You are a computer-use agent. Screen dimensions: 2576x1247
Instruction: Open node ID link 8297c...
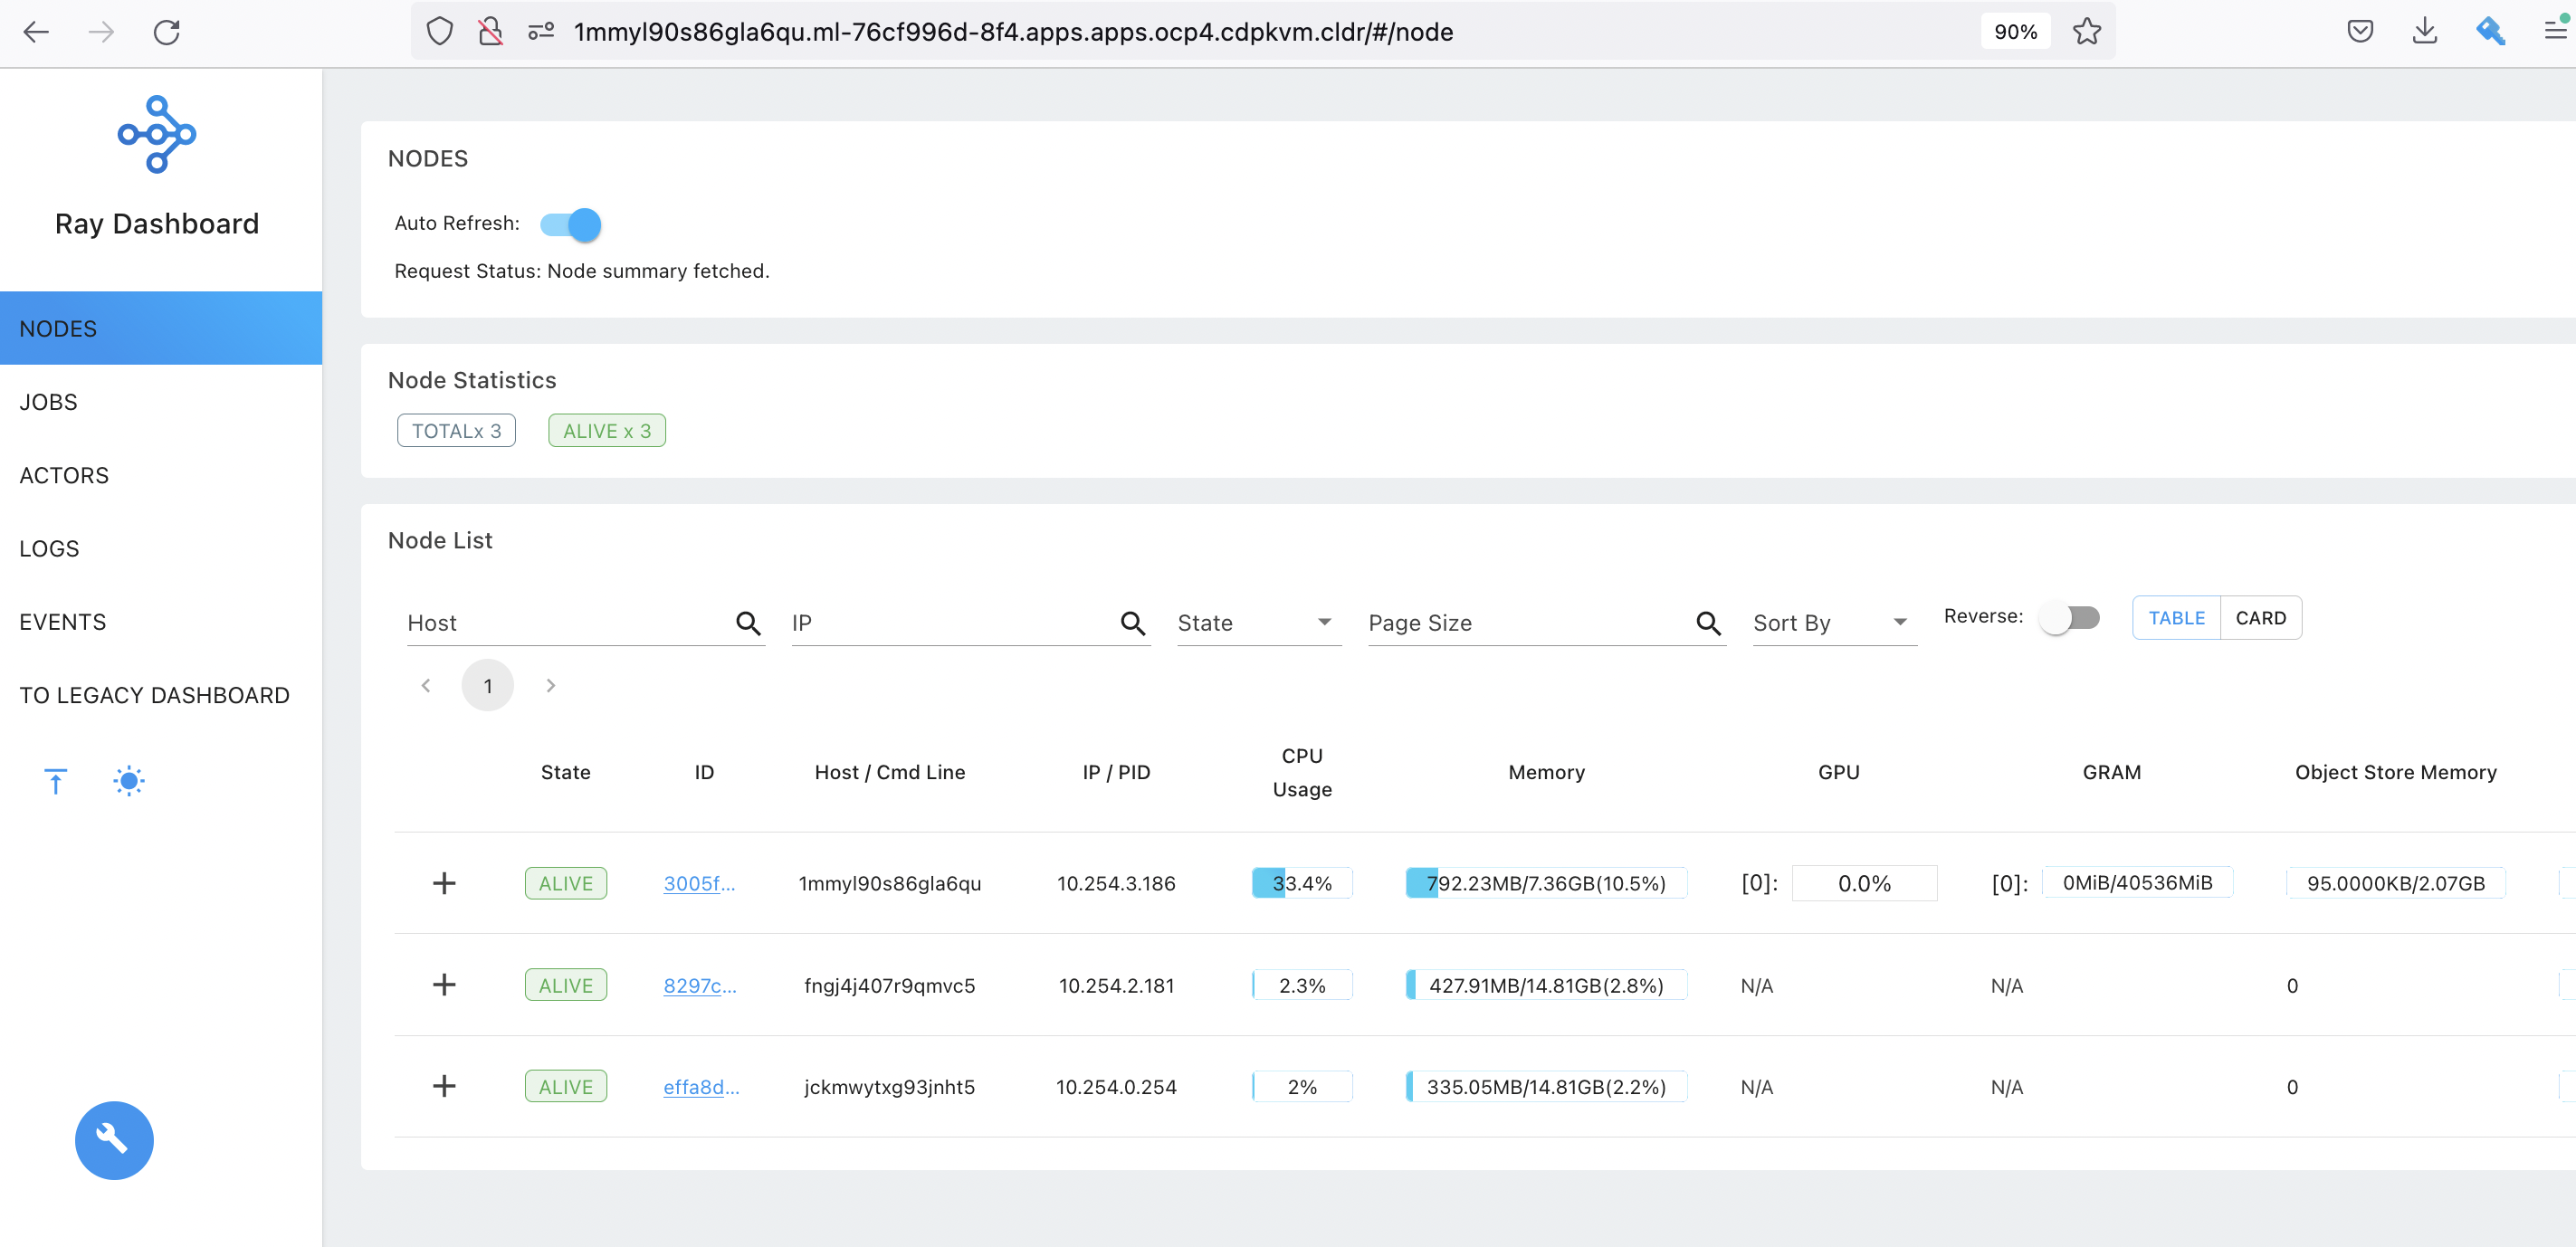click(699, 985)
